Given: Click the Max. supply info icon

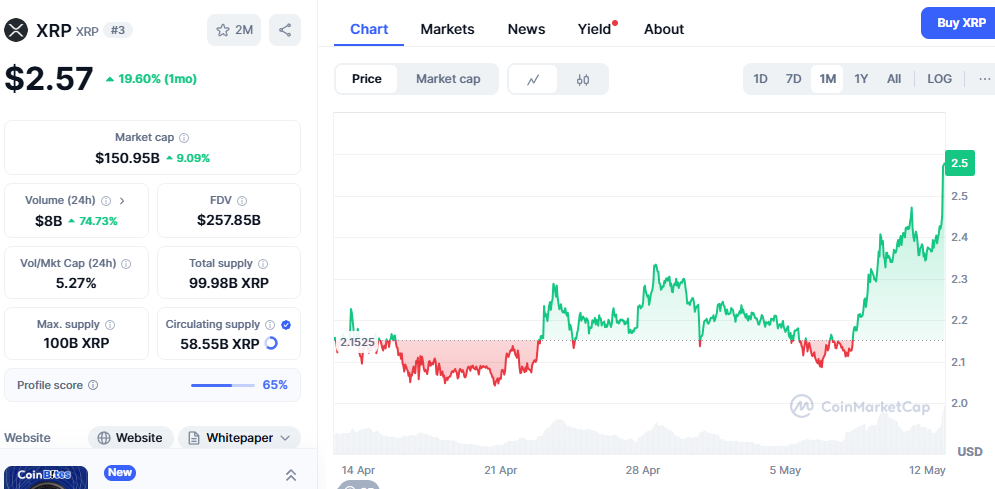Looking at the screenshot, I should [110, 325].
